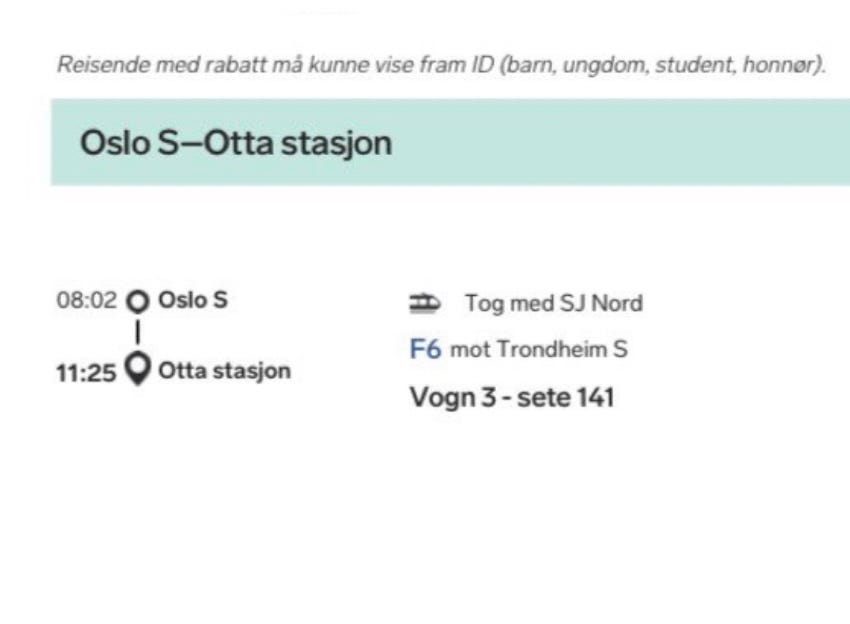Click the 11:25 arrival time

(x=86, y=371)
